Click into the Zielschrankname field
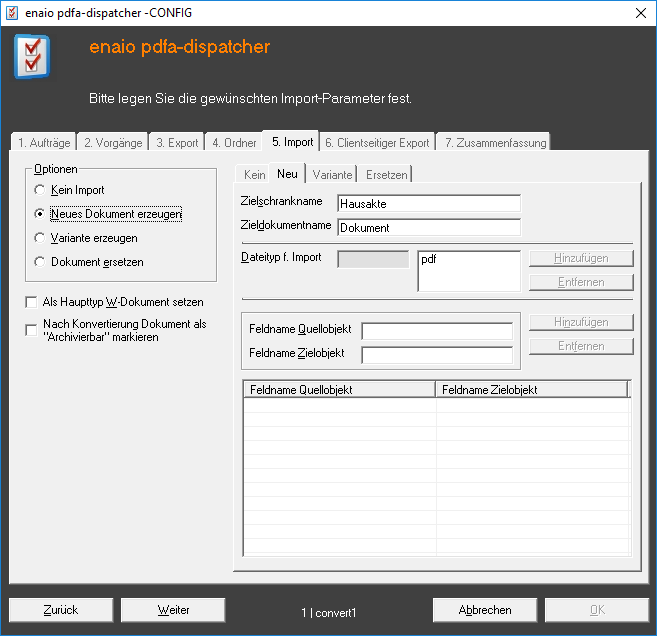The width and height of the screenshot is (657, 636). pyautogui.click(x=429, y=204)
